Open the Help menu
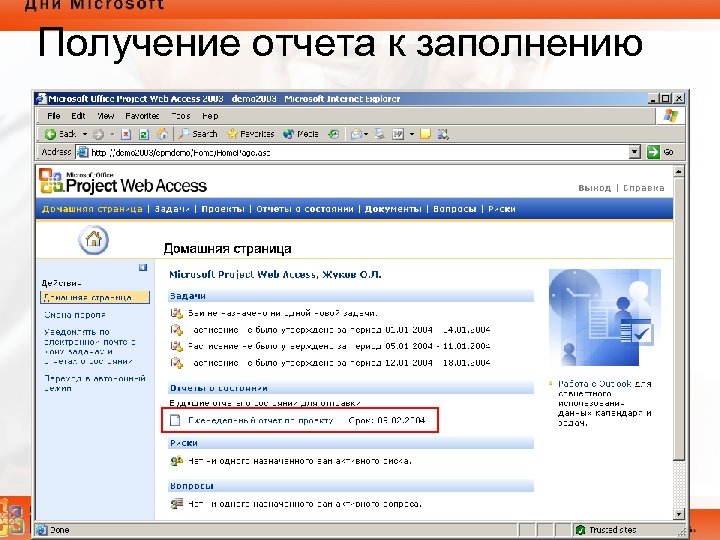Image resolution: width=720 pixels, height=540 pixels. pyautogui.click(x=210, y=116)
